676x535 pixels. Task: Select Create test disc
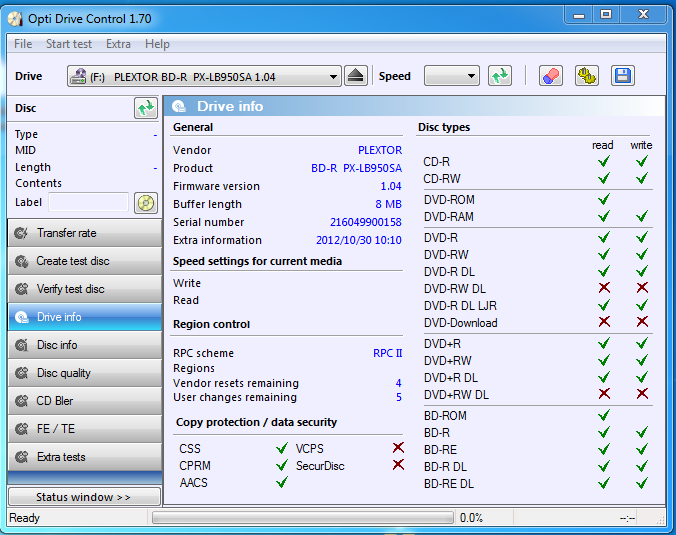85,261
